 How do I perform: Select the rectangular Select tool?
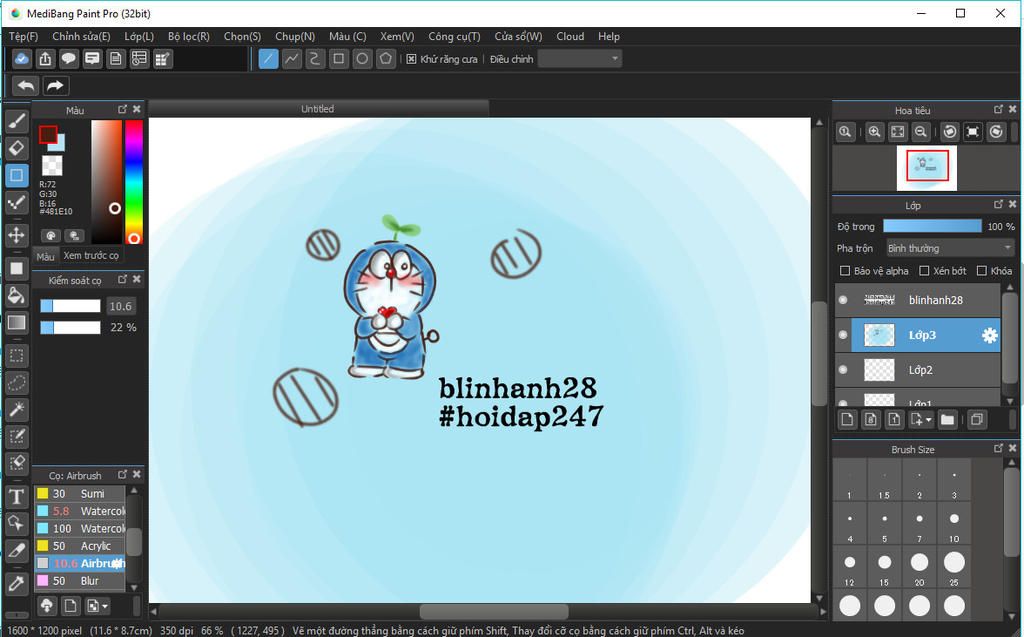coord(17,356)
